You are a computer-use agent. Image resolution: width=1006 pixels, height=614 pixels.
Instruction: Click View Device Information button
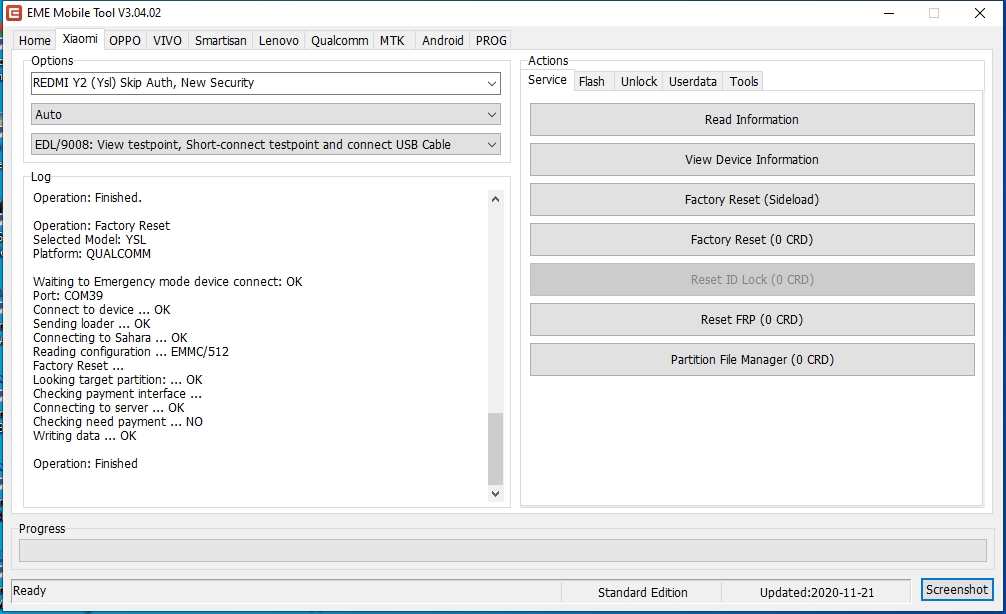(x=752, y=160)
